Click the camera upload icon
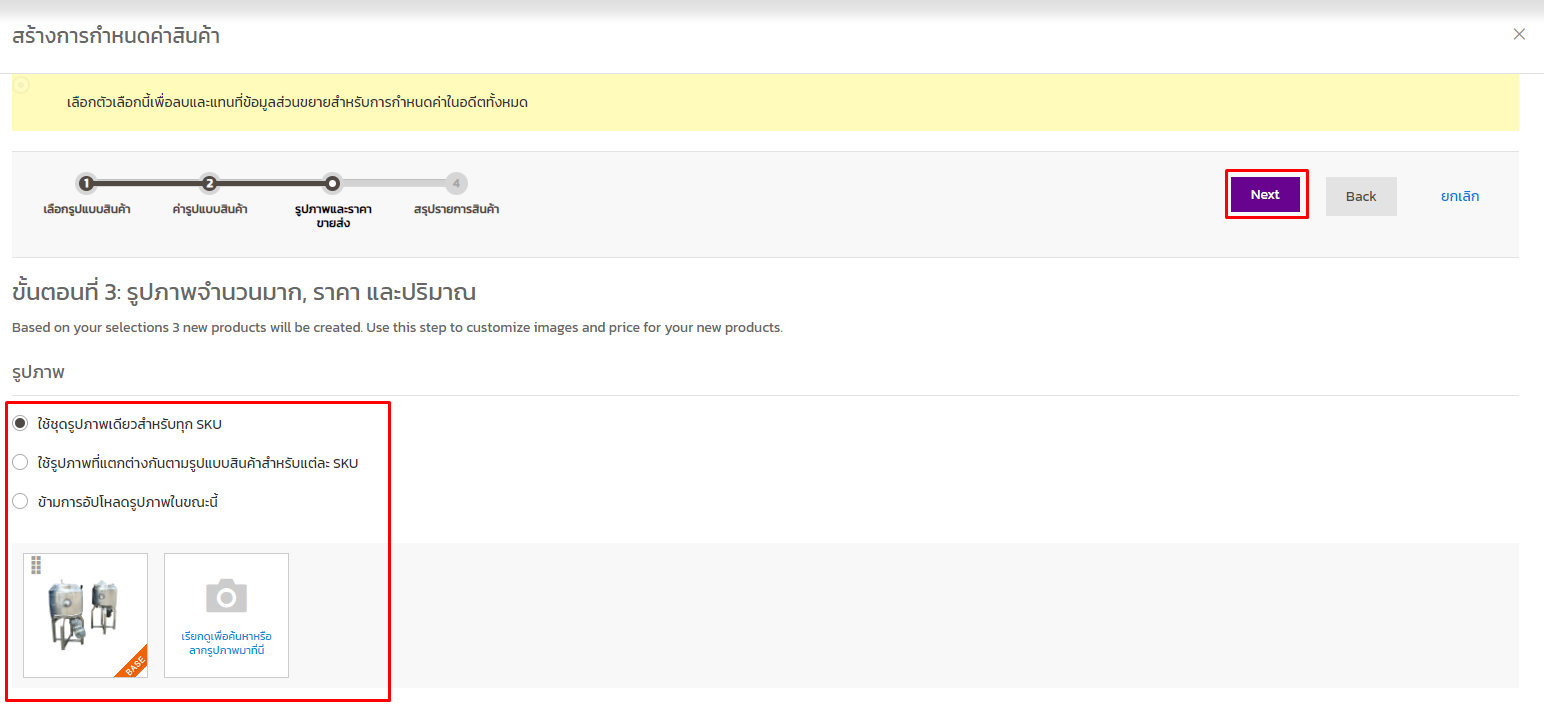The image size is (1544, 717). (x=226, y=596)
